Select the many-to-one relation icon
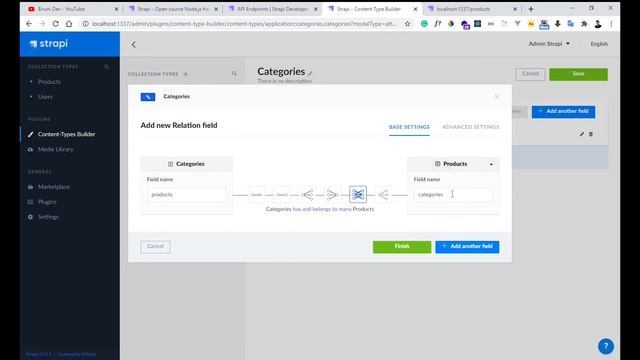This screenshot has height=360, width=640. (332, 195)
